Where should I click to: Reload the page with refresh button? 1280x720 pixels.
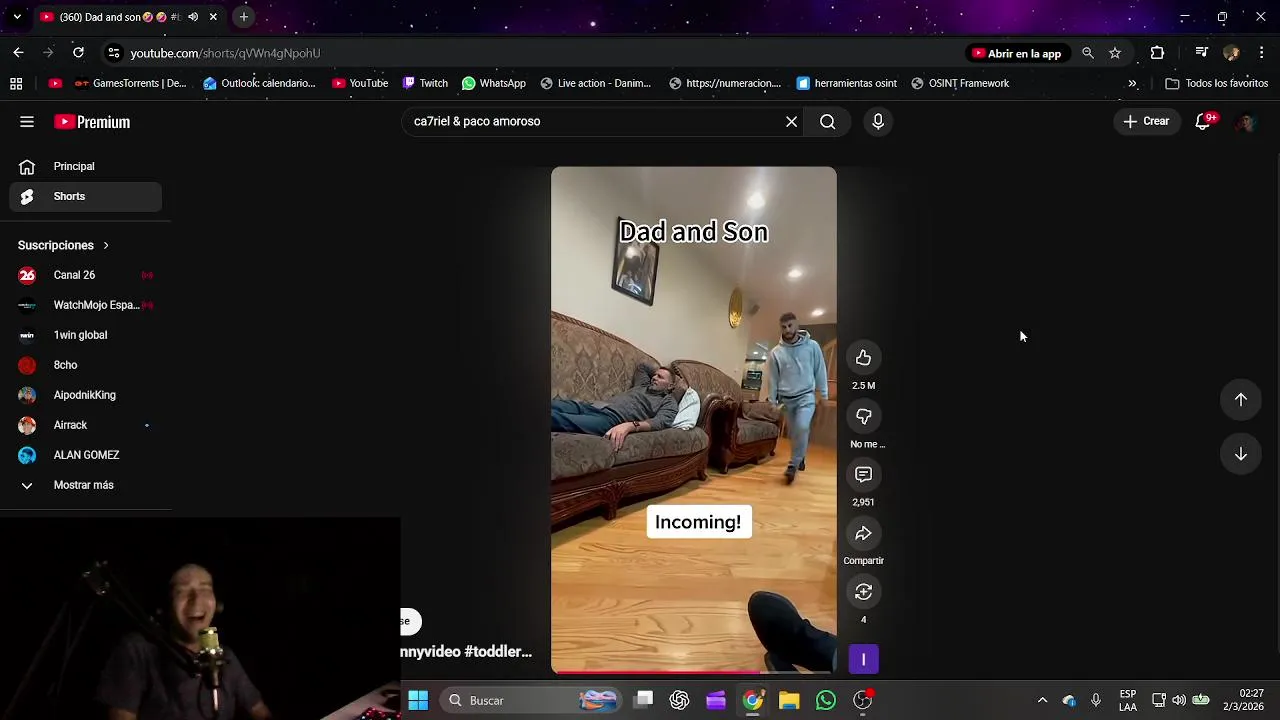pyautogui.click(x=78, y=53)
